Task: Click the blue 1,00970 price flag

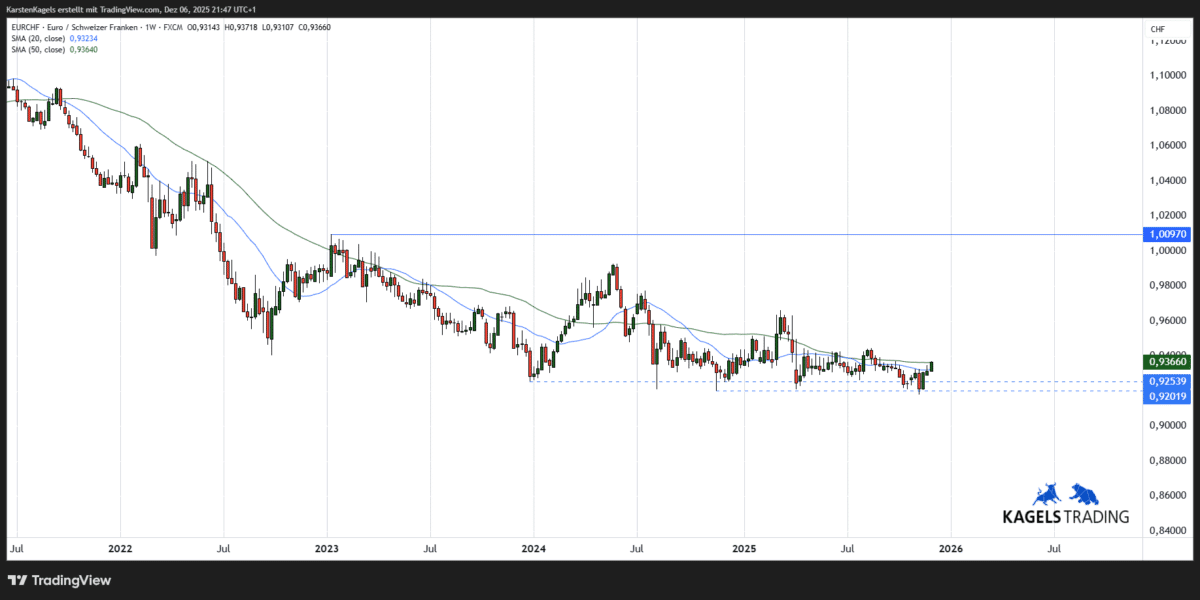Action: 1168,234
